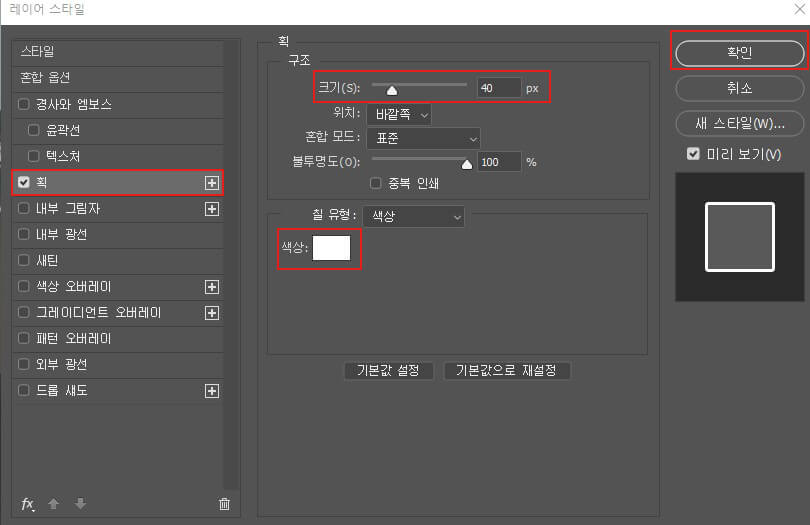Click the 크기 input field showing 40

click(499, 88)
